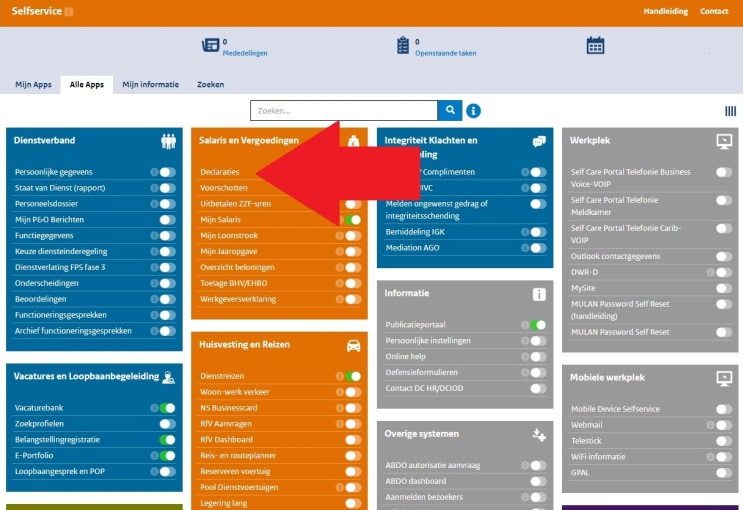
Task: Open the calendar icon
Action: click(595, 46)
